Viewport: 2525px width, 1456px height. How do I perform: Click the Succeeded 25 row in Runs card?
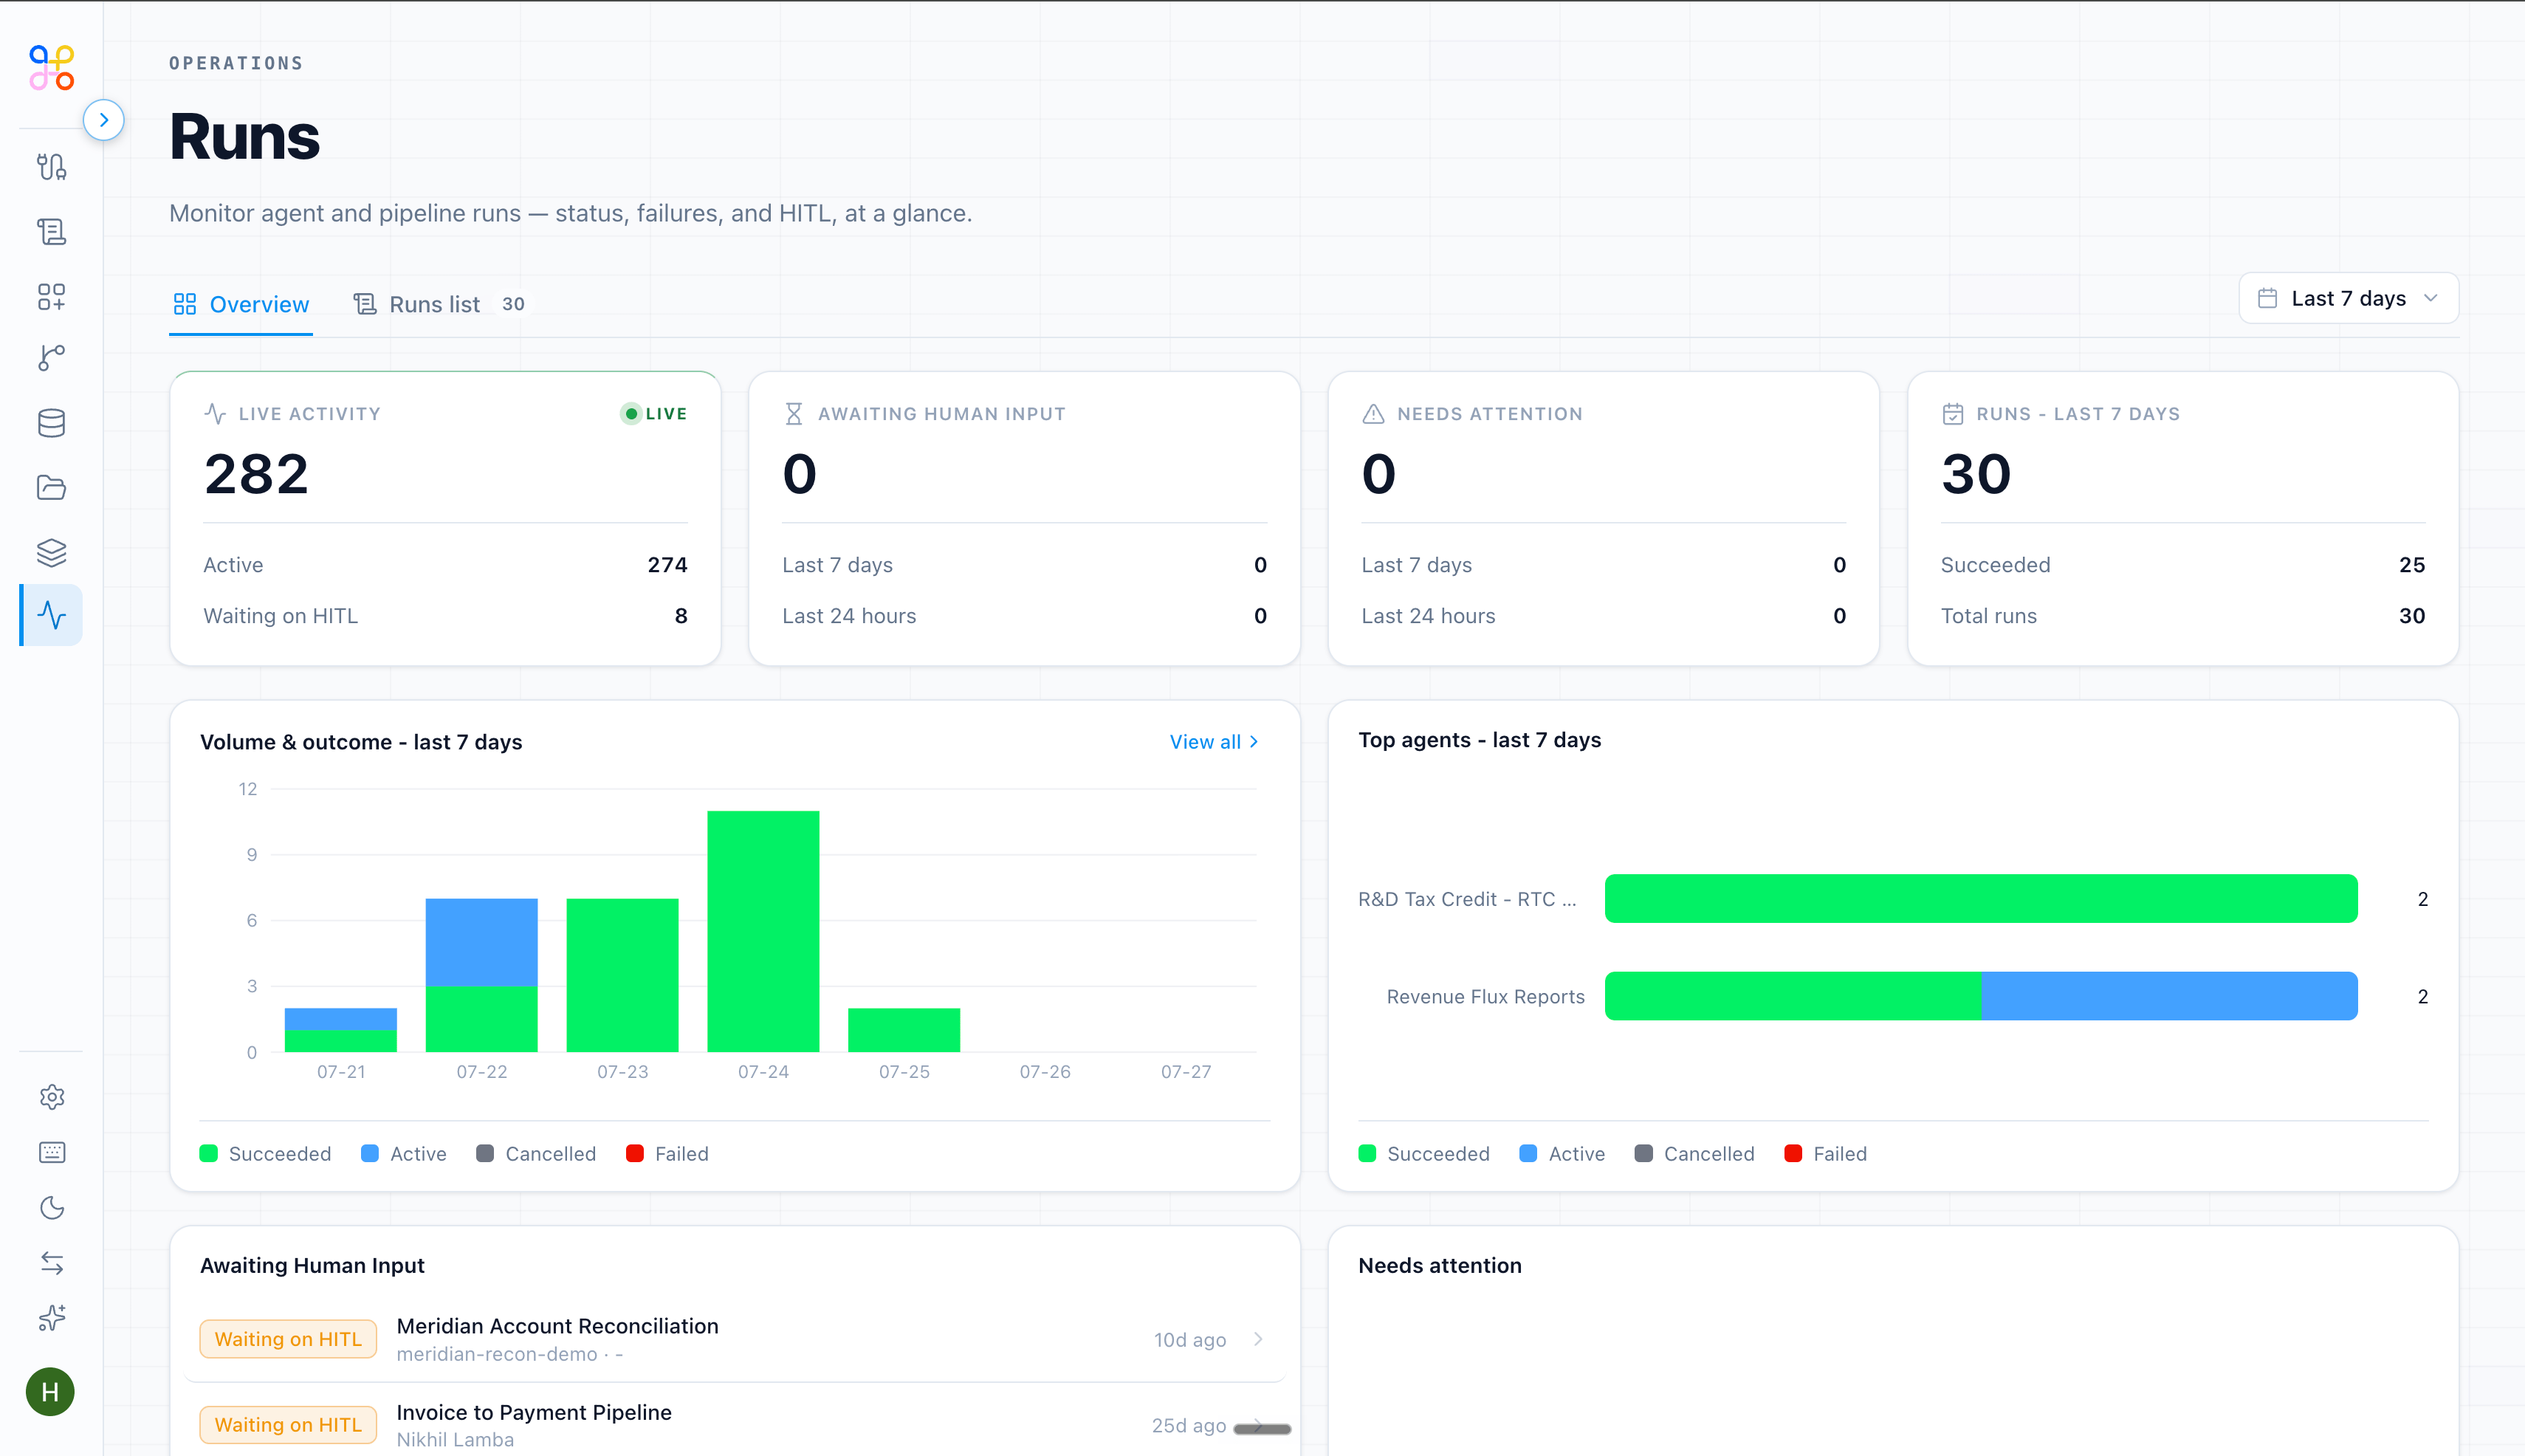2183,565
